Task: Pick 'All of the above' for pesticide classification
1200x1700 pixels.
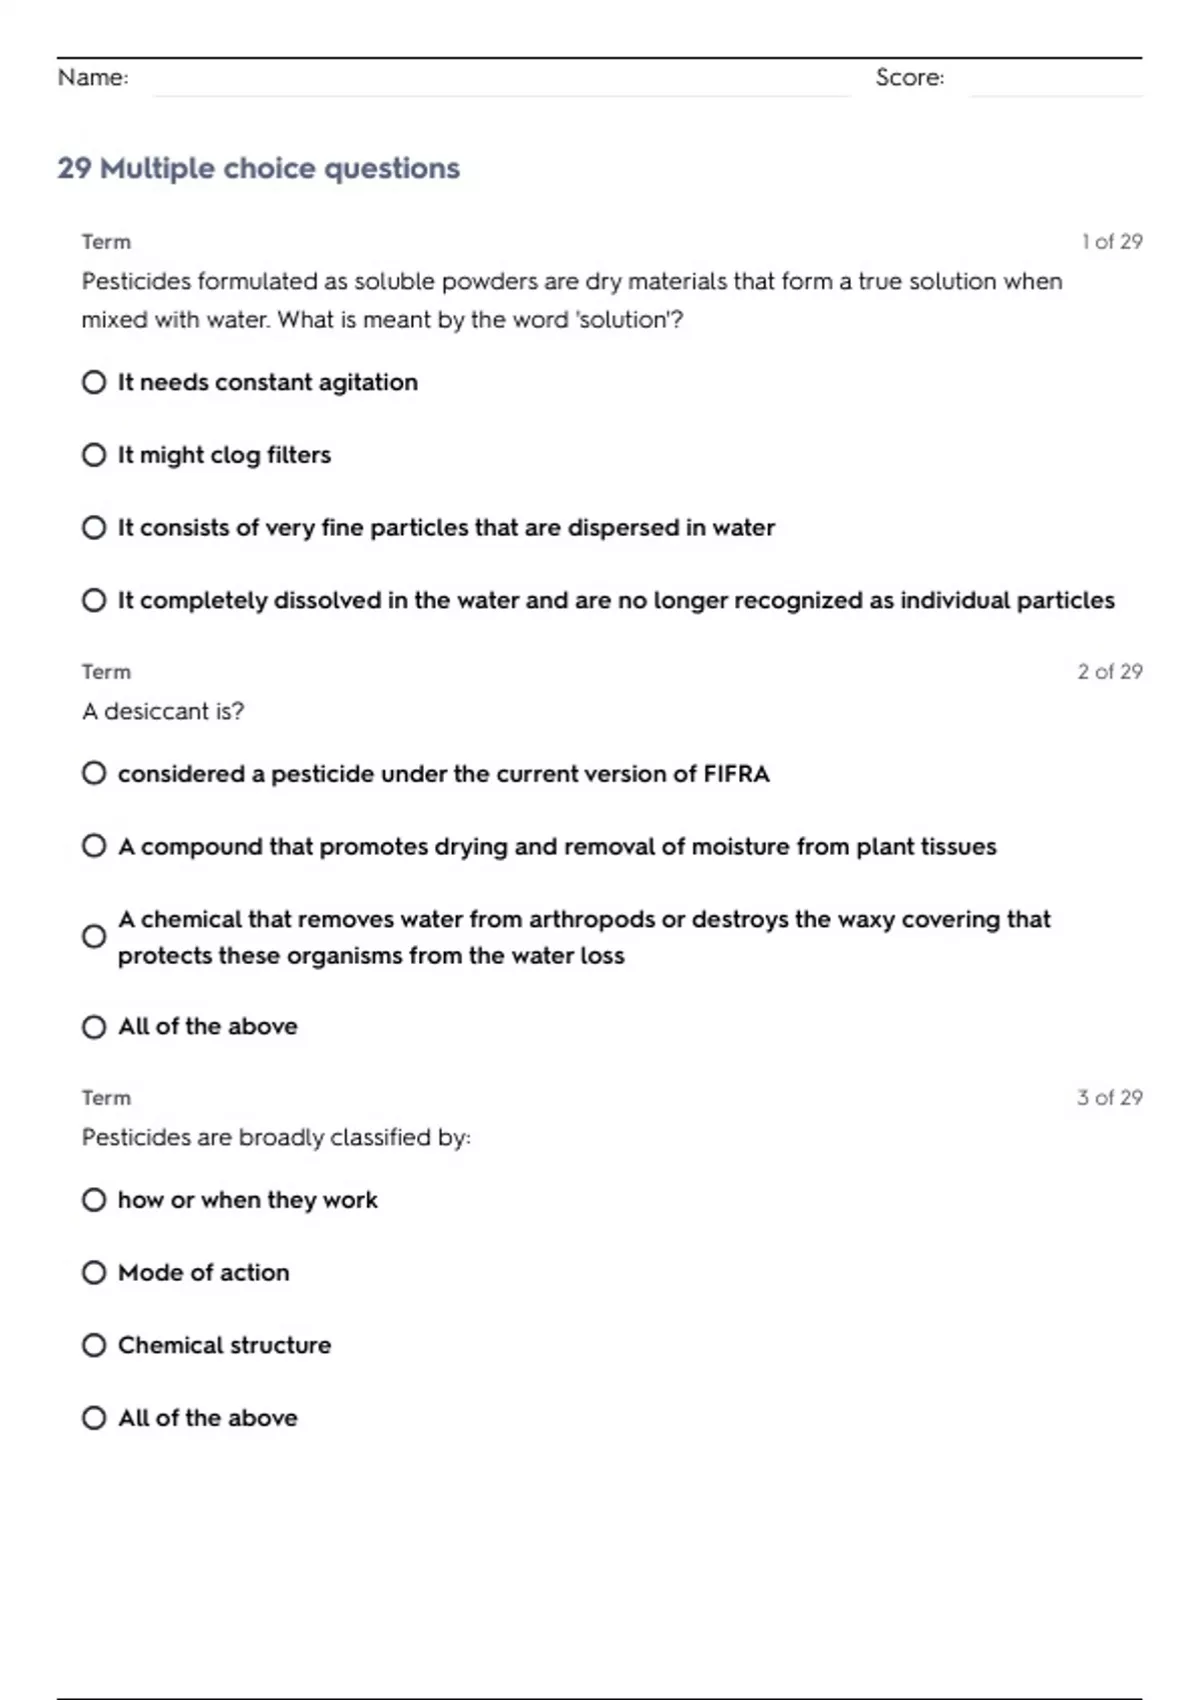Action: 94,1418
